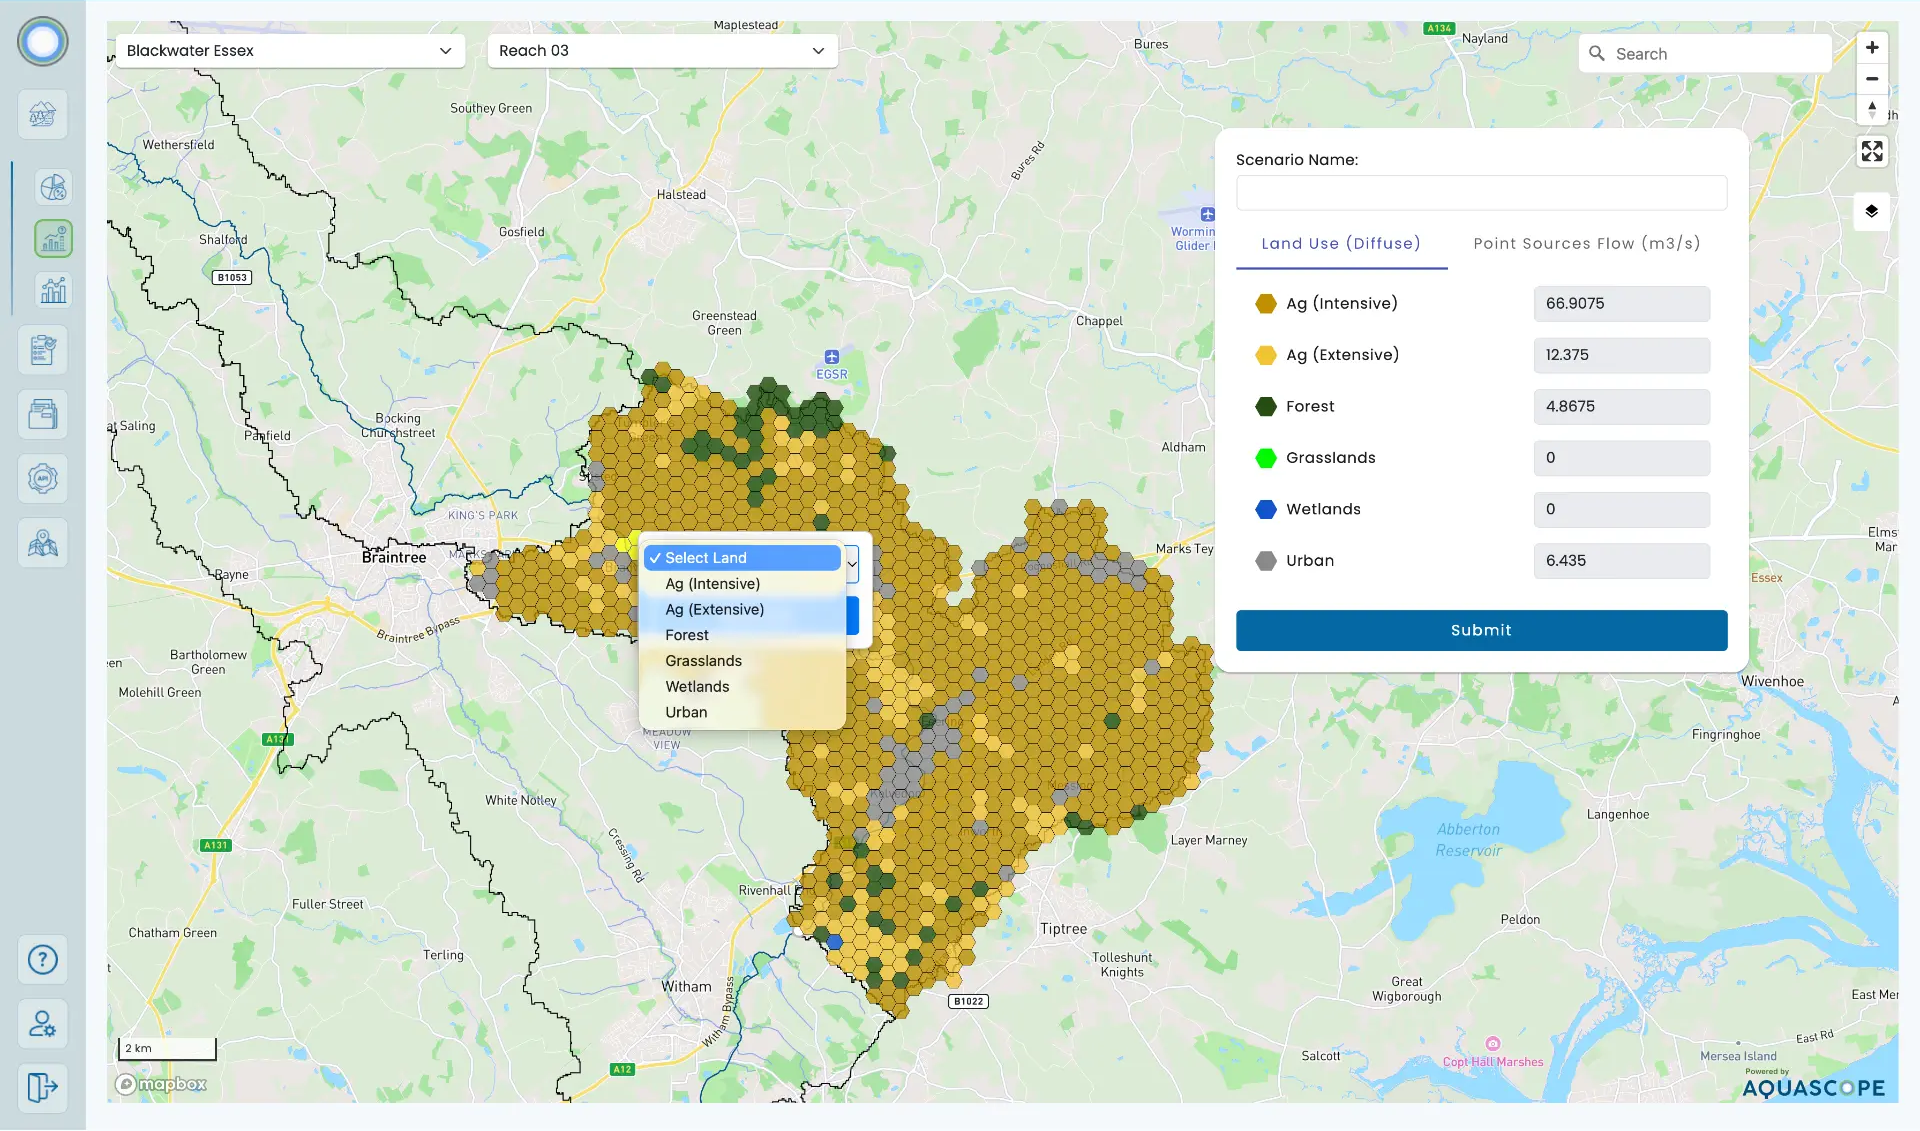Click the mapbox logo link

pyautogui.click(x=161, y=1085)
